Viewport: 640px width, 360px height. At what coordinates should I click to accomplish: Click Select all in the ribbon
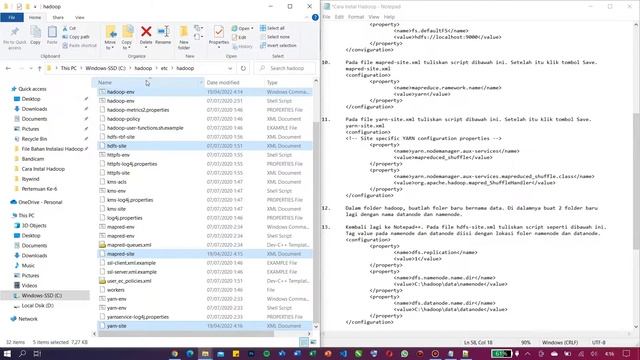(272, 28)
